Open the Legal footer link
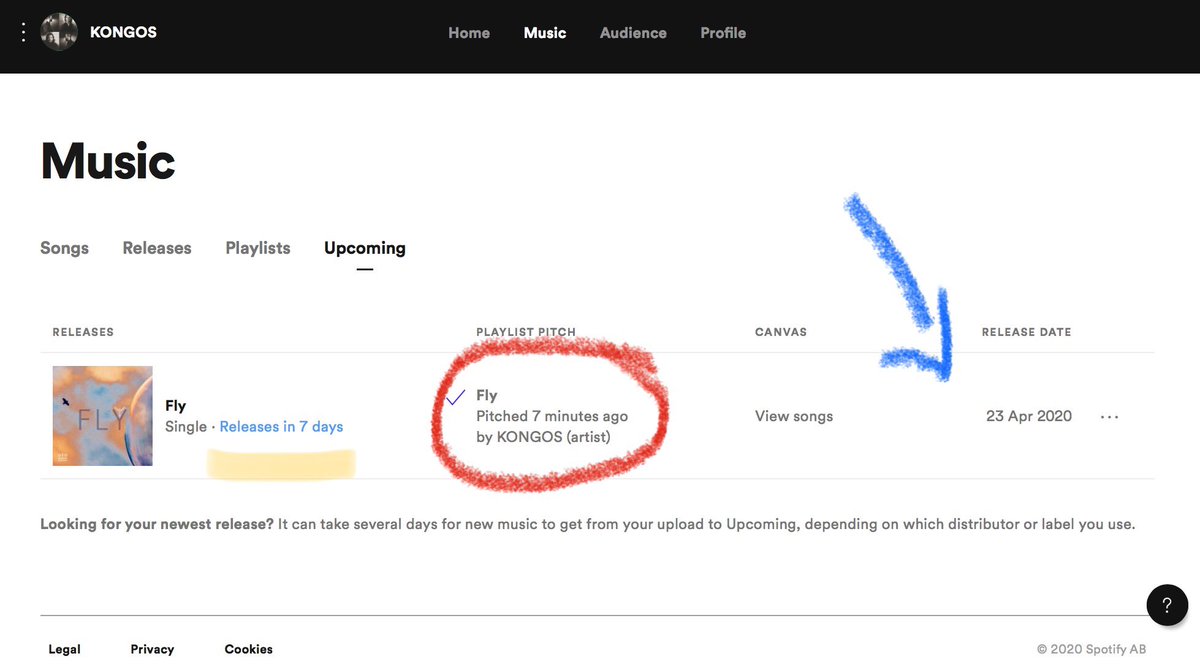 65,649
